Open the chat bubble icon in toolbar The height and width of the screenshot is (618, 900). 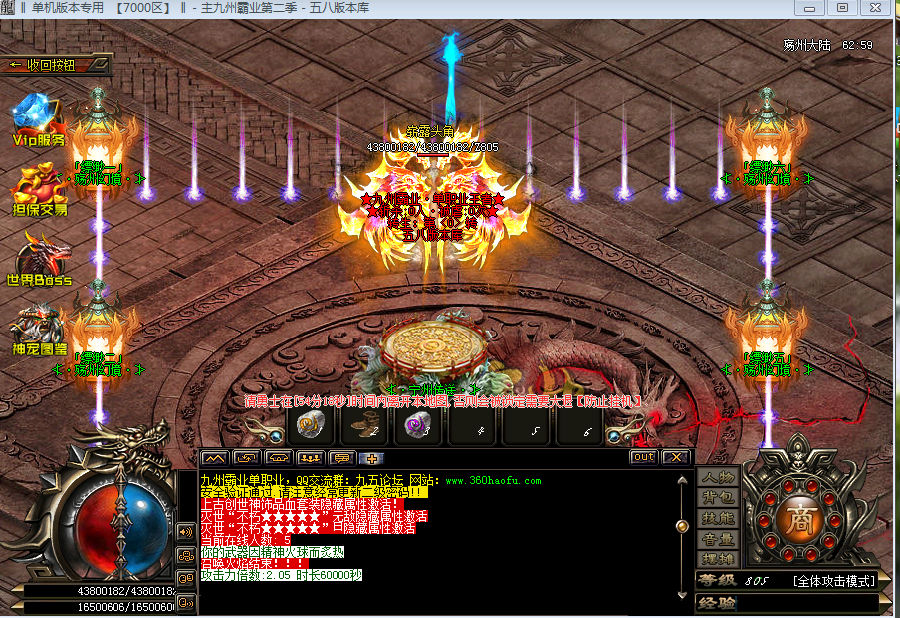click(342, 458)
